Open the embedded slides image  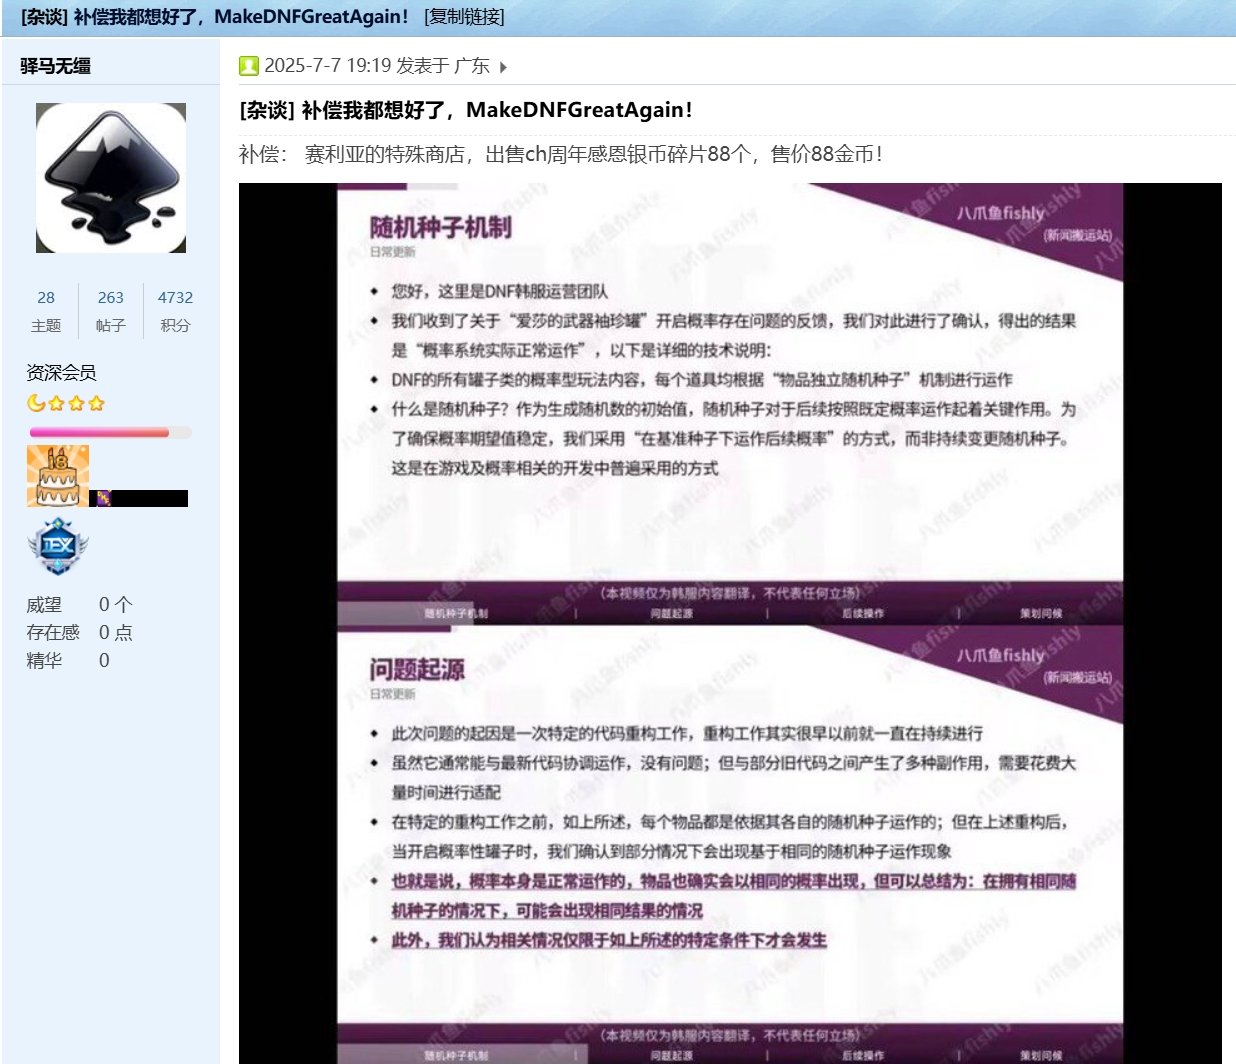tap(730, 623)
